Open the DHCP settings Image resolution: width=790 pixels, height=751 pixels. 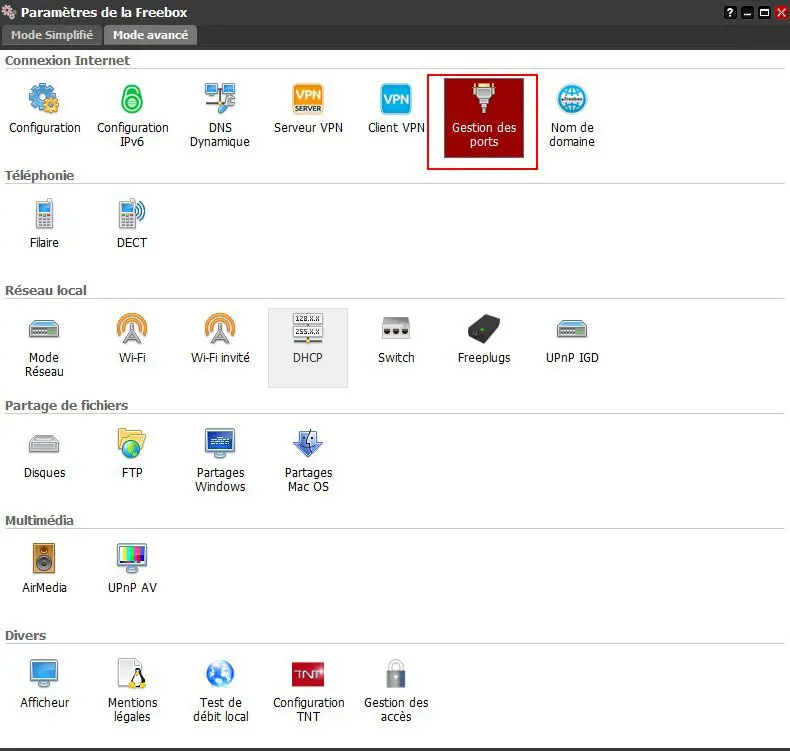coord(308,348)
